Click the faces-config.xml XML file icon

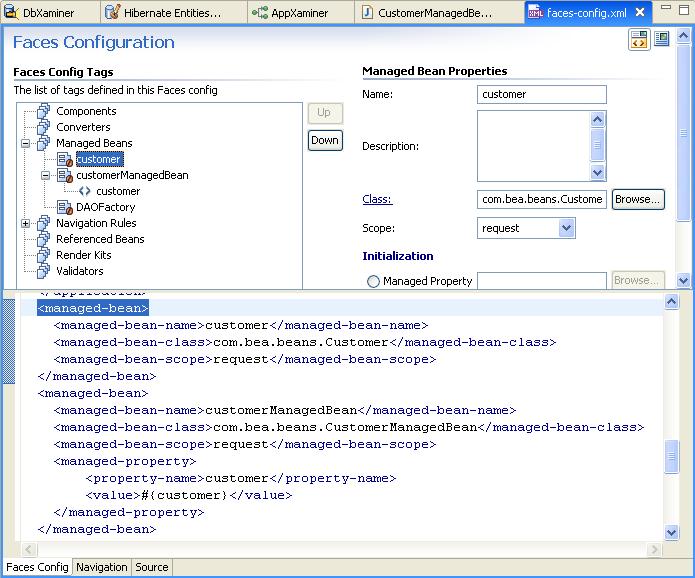tap(535, 12)
